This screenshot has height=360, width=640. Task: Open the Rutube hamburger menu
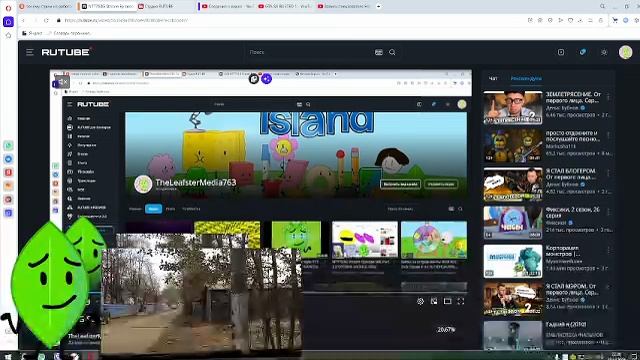tap(29, 52)
